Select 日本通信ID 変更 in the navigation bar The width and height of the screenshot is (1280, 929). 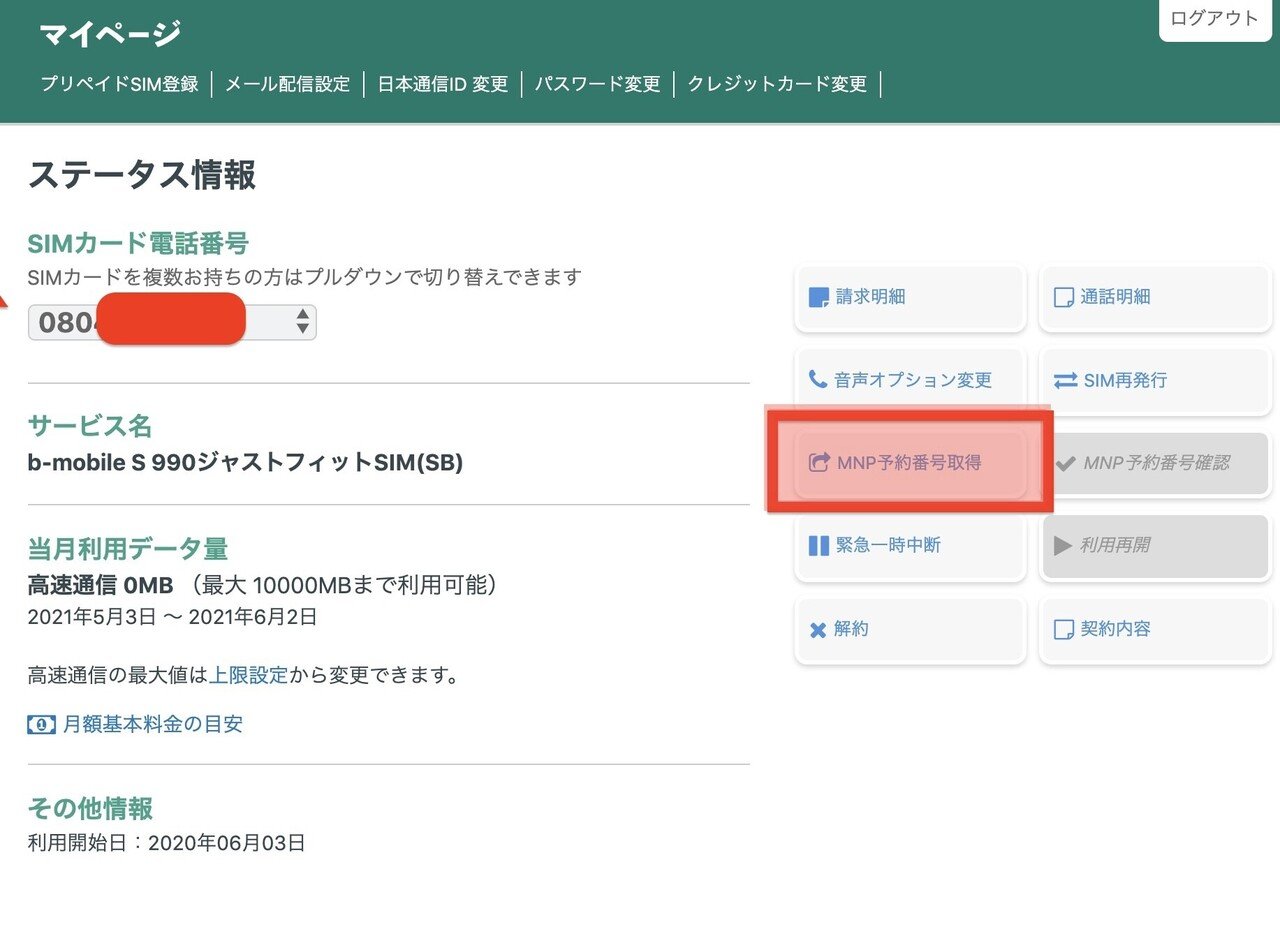[x=444, y=85]
